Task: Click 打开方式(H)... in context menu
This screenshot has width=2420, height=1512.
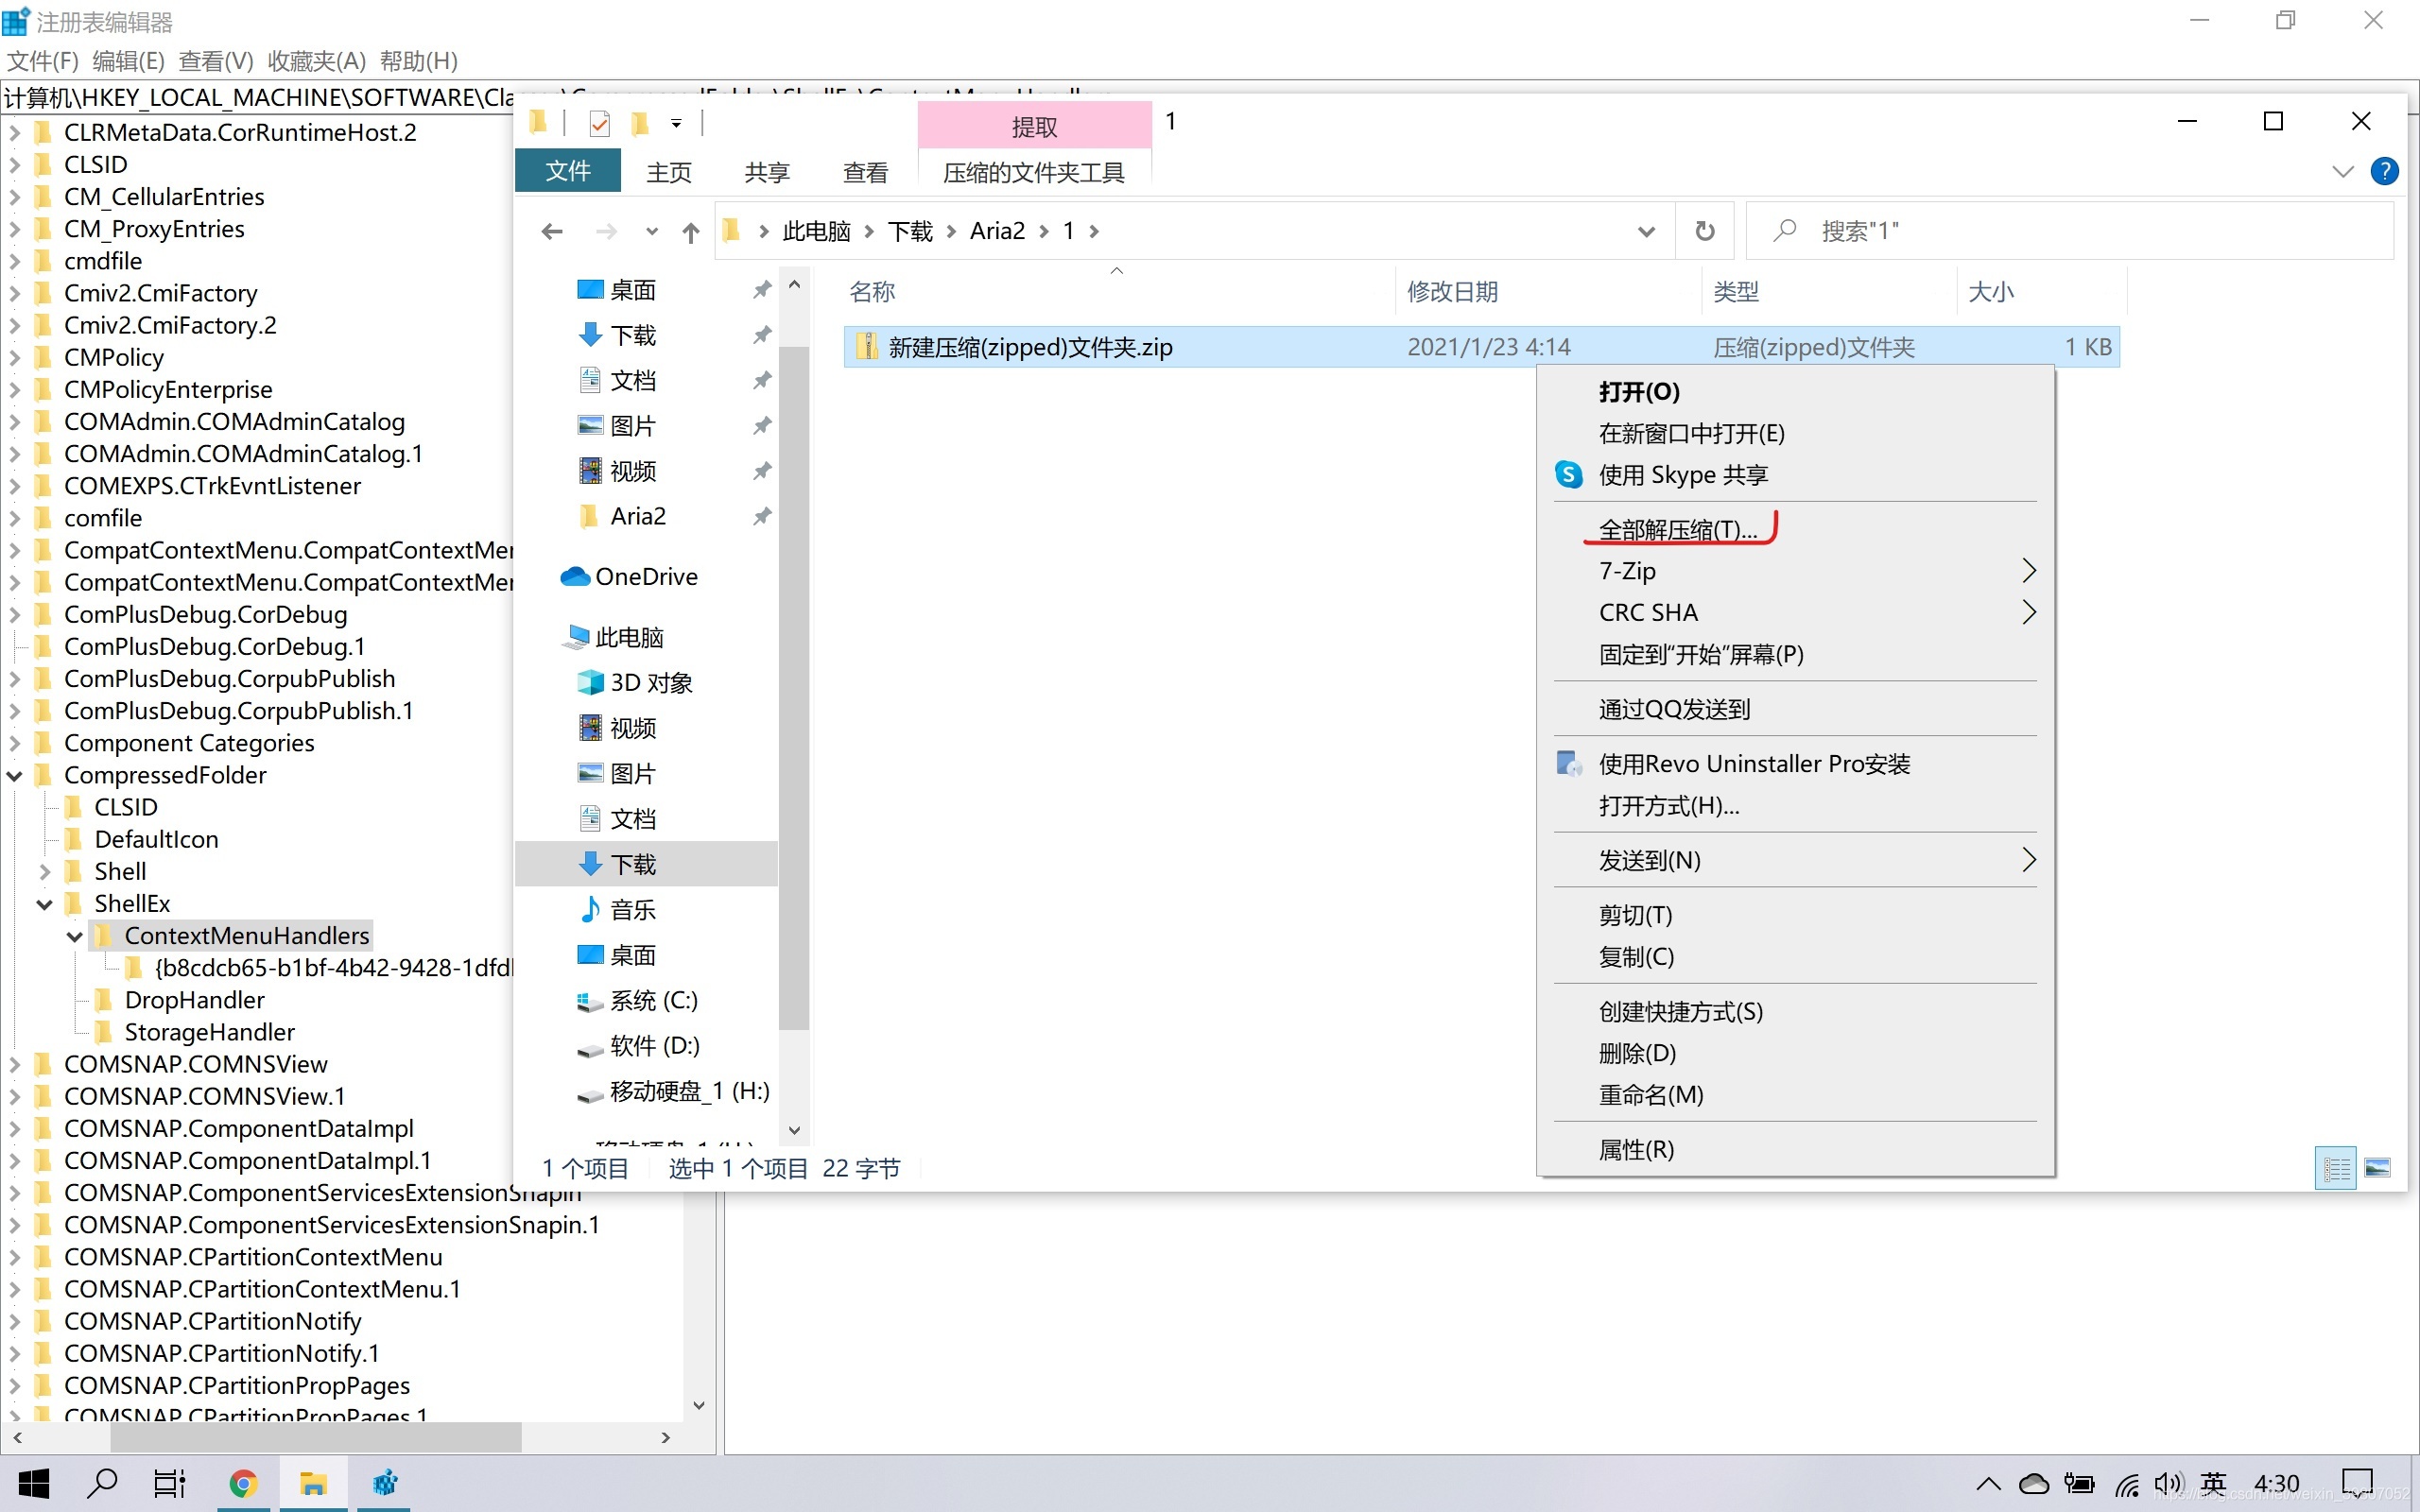Action: (1669, 806)
